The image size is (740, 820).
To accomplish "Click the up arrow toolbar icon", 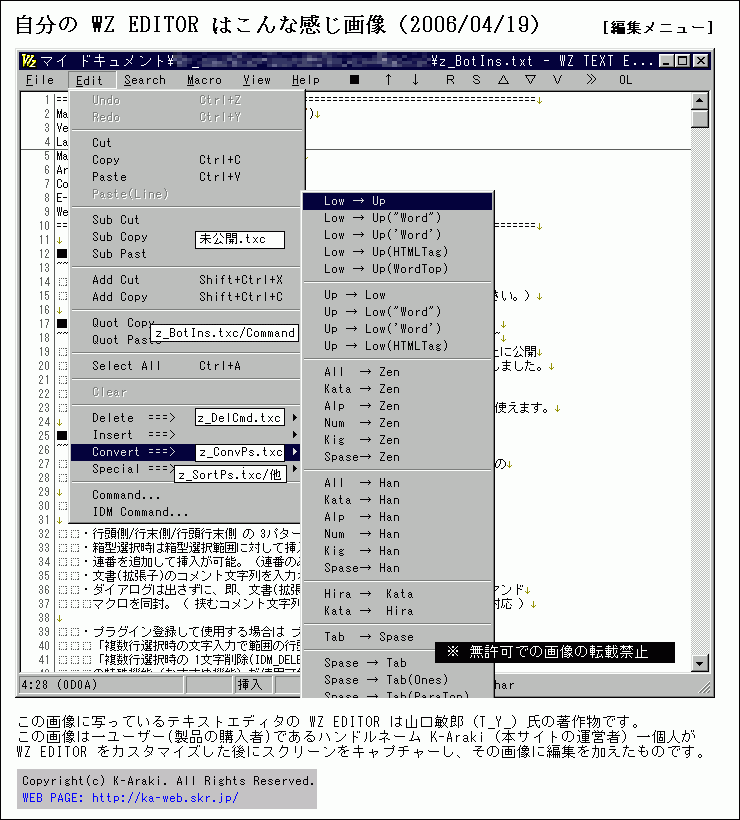I will click(x=388, y=80).
